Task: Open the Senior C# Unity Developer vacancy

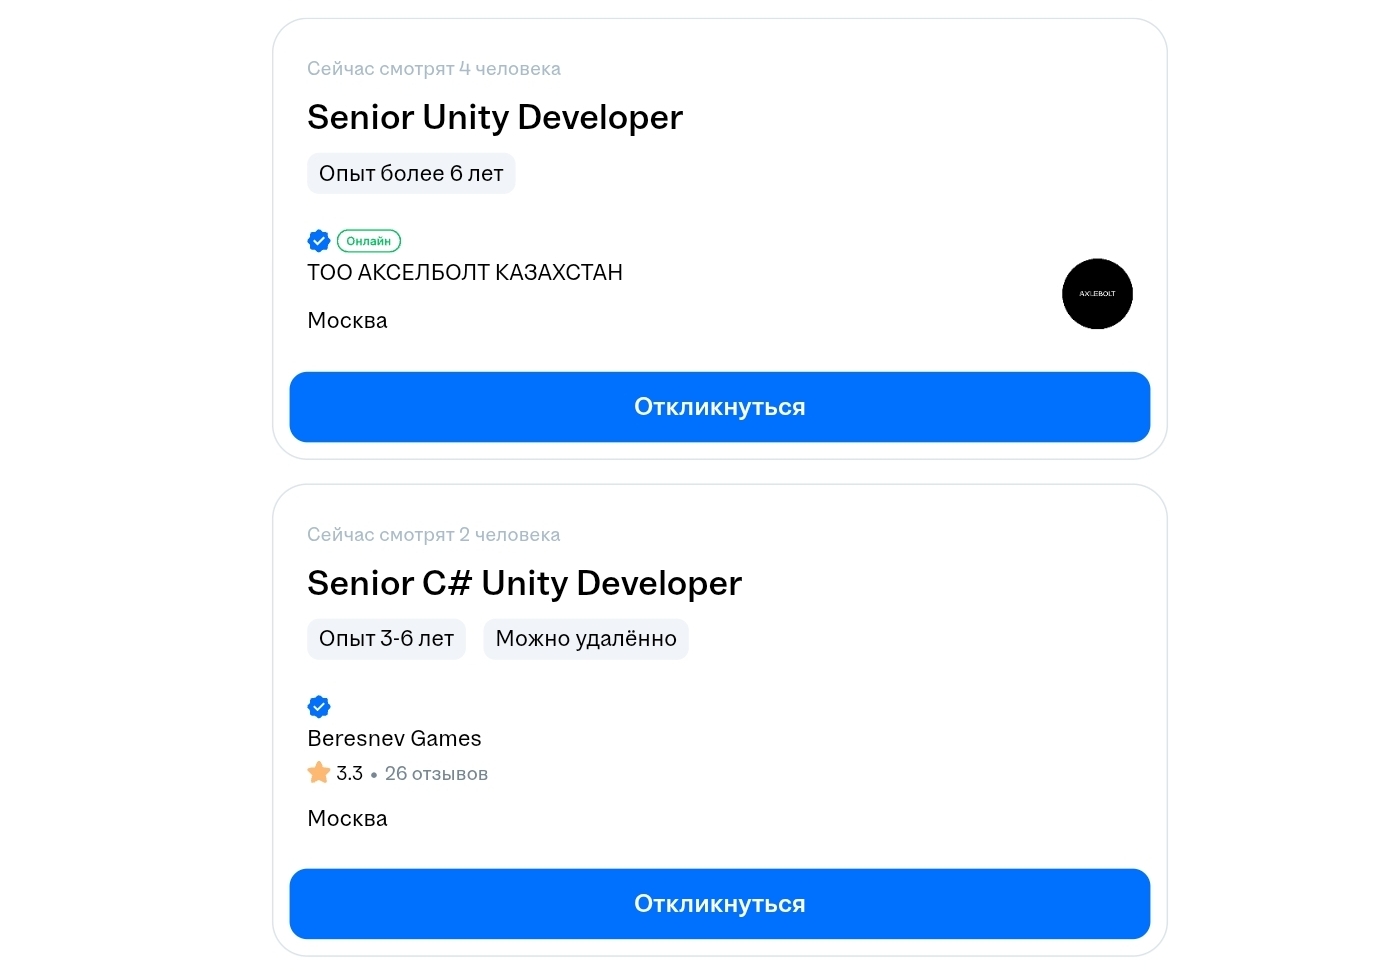Action: coord(524,584)
